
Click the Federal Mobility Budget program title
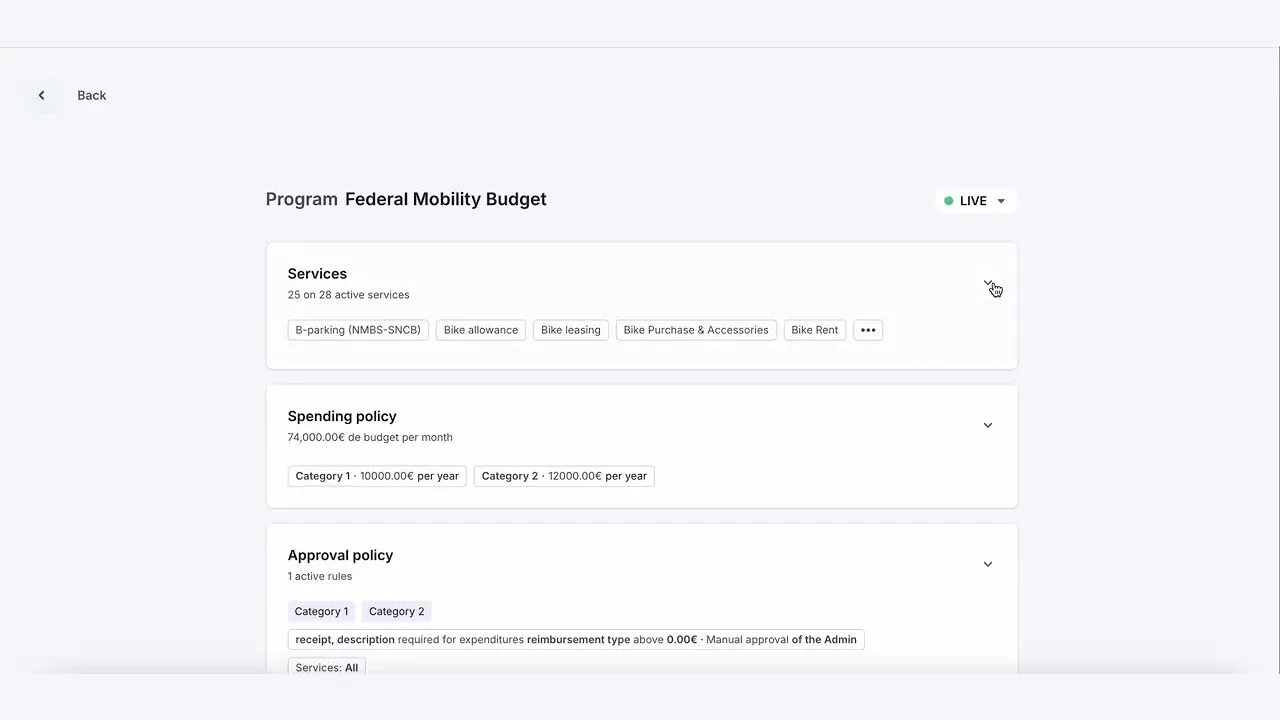pos(446,199)
